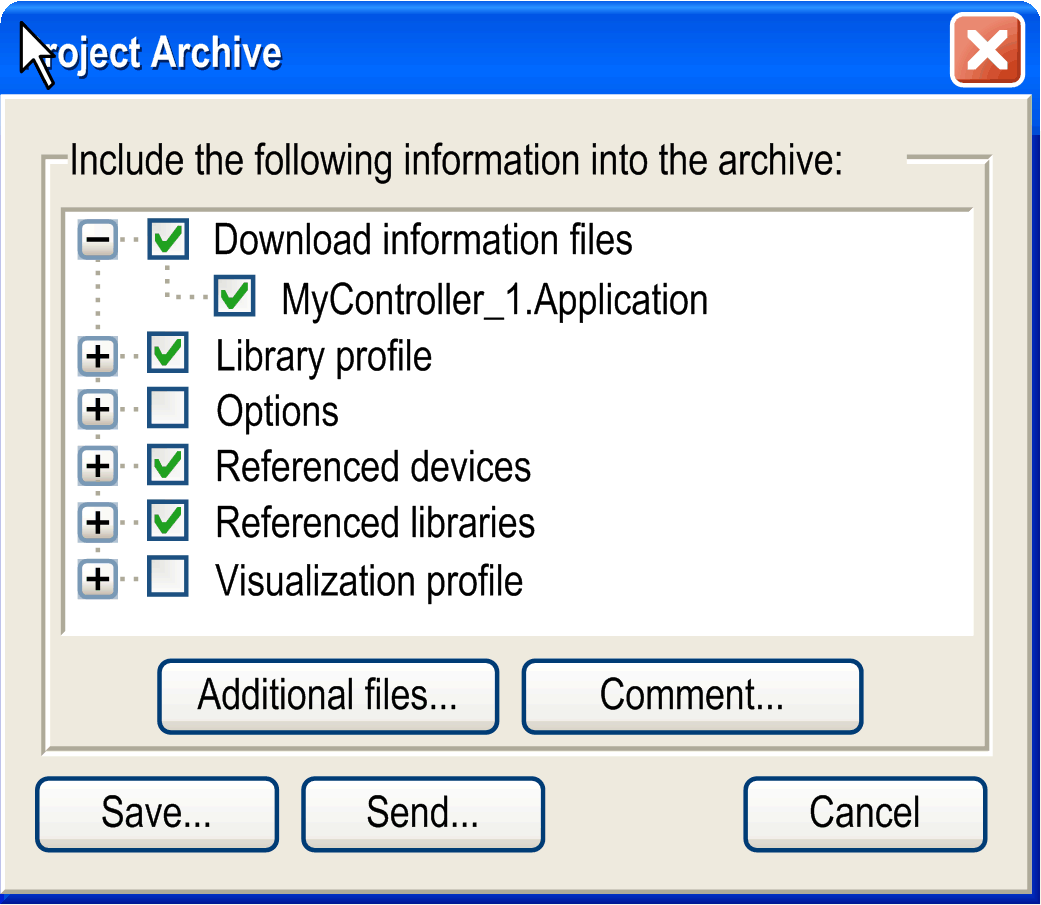The width and height of the screenshot is (1041, 905).
Task: Send the project archive
Action: click(x=423, y=814)
